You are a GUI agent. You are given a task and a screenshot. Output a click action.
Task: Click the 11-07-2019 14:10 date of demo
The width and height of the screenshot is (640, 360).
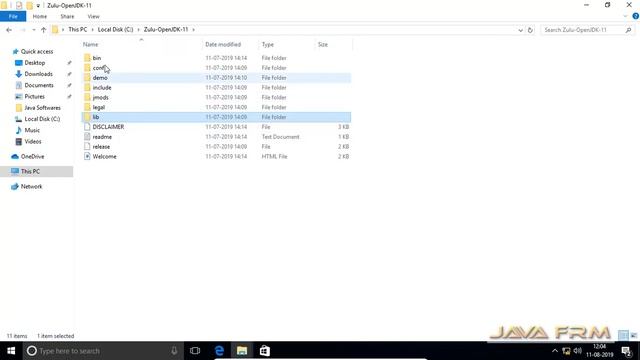[226, 78]
